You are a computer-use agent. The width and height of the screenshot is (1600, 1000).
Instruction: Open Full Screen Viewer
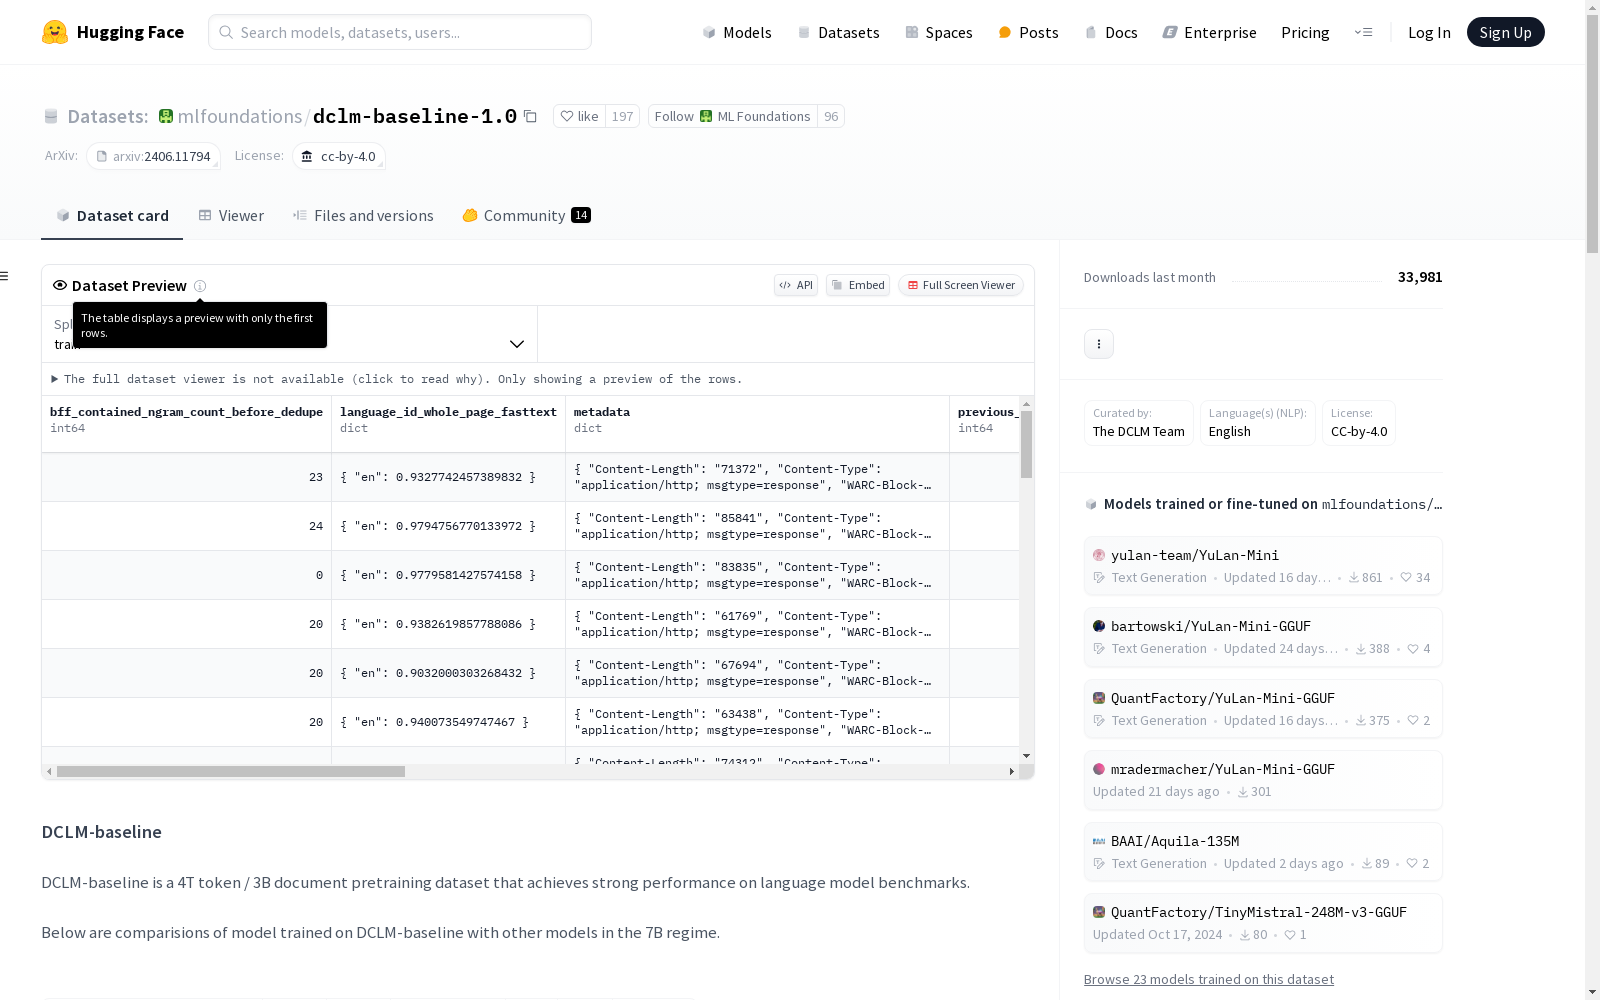pos(961,285)
